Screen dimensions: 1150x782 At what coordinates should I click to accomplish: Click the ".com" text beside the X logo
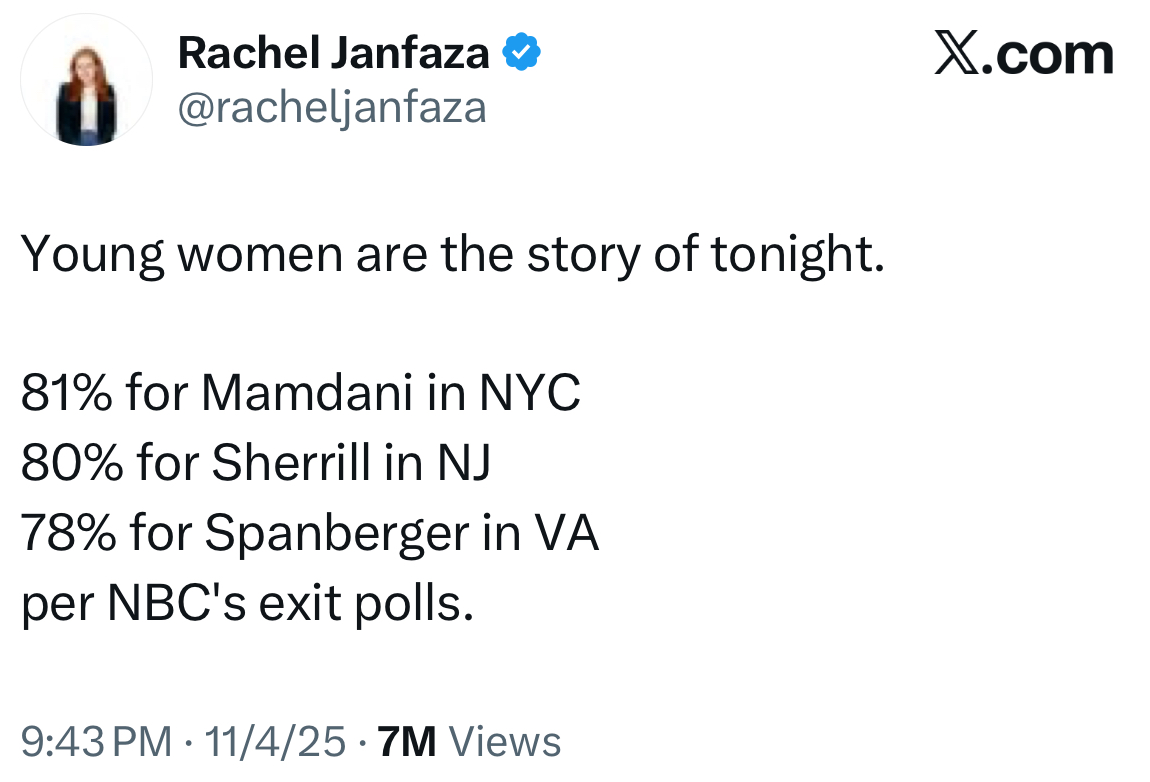pyautogui.click(x=1048, y=55)
